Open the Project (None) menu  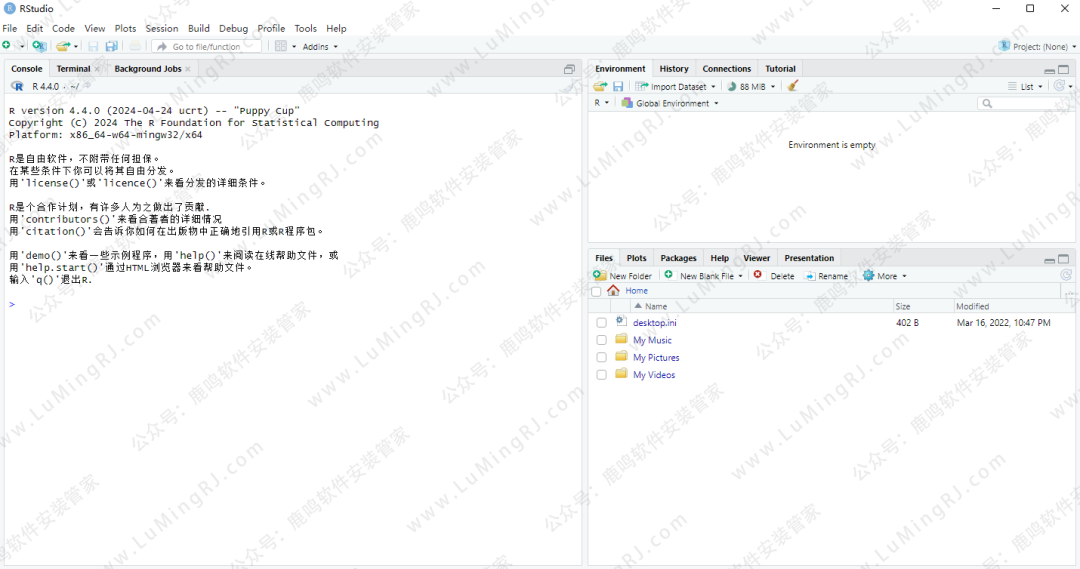pyautogui.click(x=1037, y=46)
